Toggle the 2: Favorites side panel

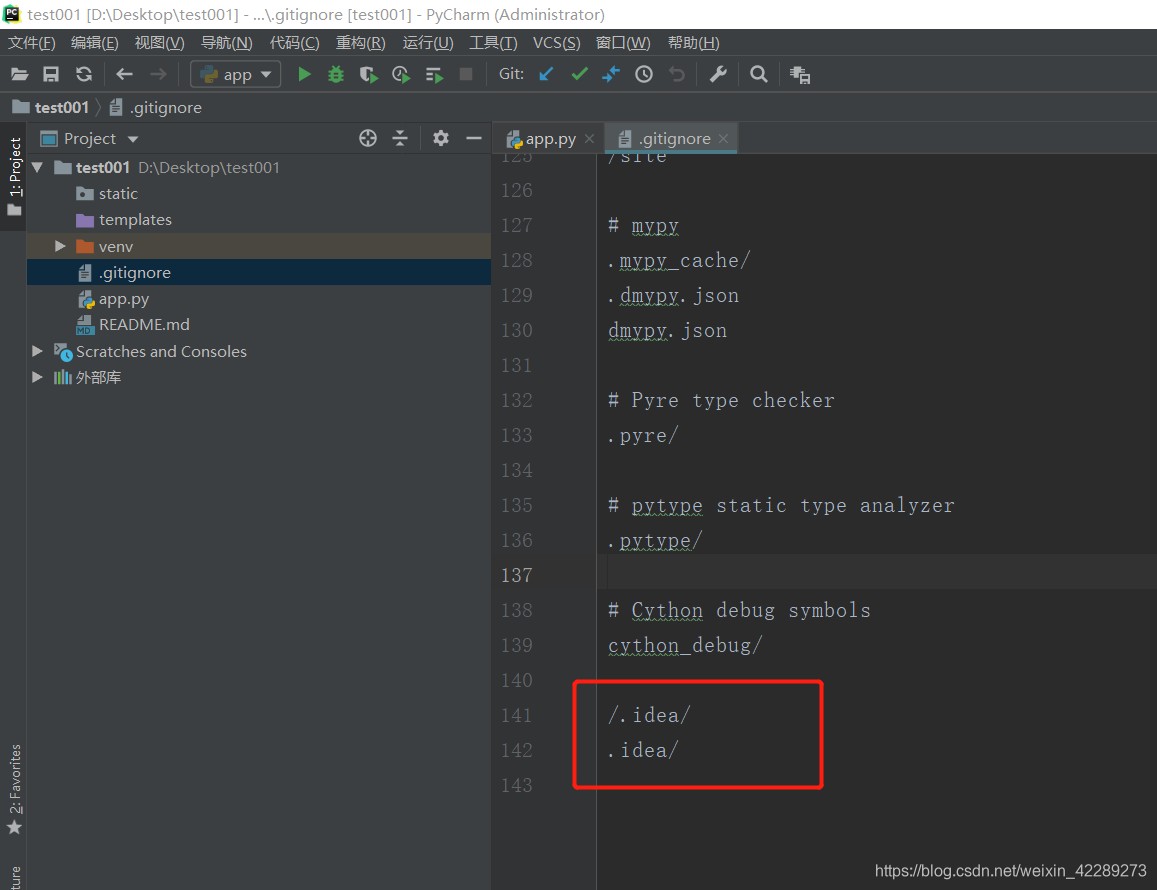point(14,790)
